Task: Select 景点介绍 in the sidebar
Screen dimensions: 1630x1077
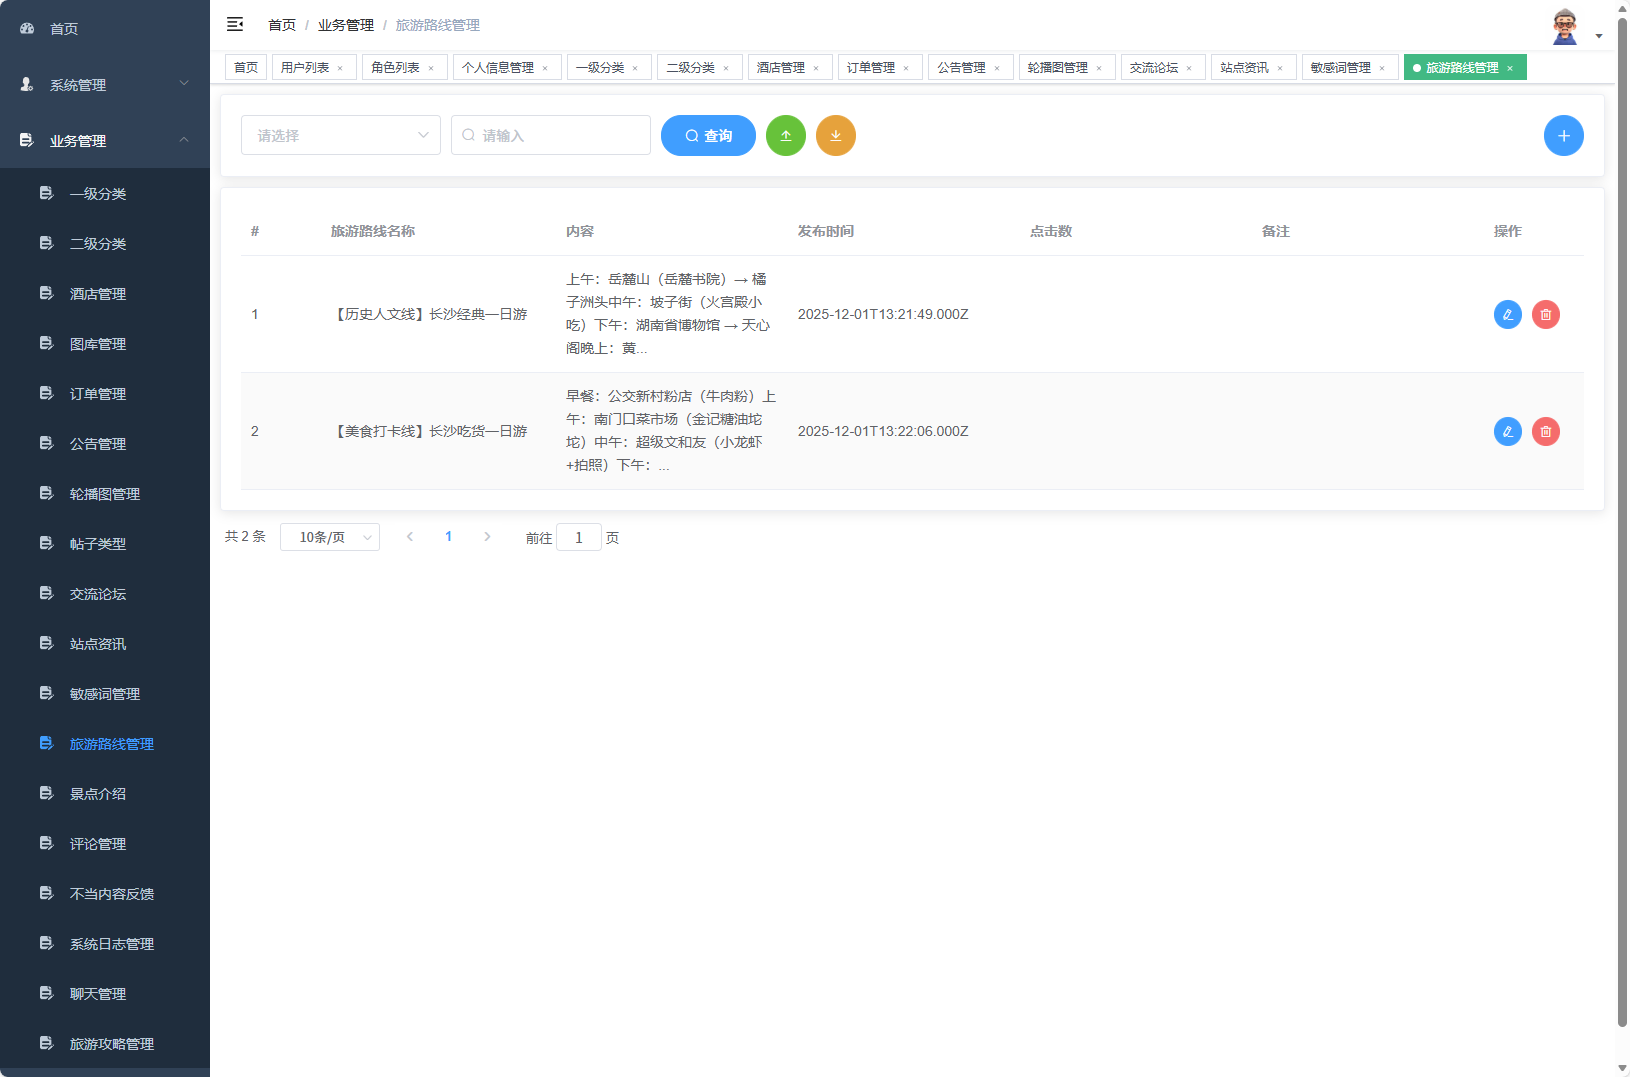Action: tap(98, 793)
